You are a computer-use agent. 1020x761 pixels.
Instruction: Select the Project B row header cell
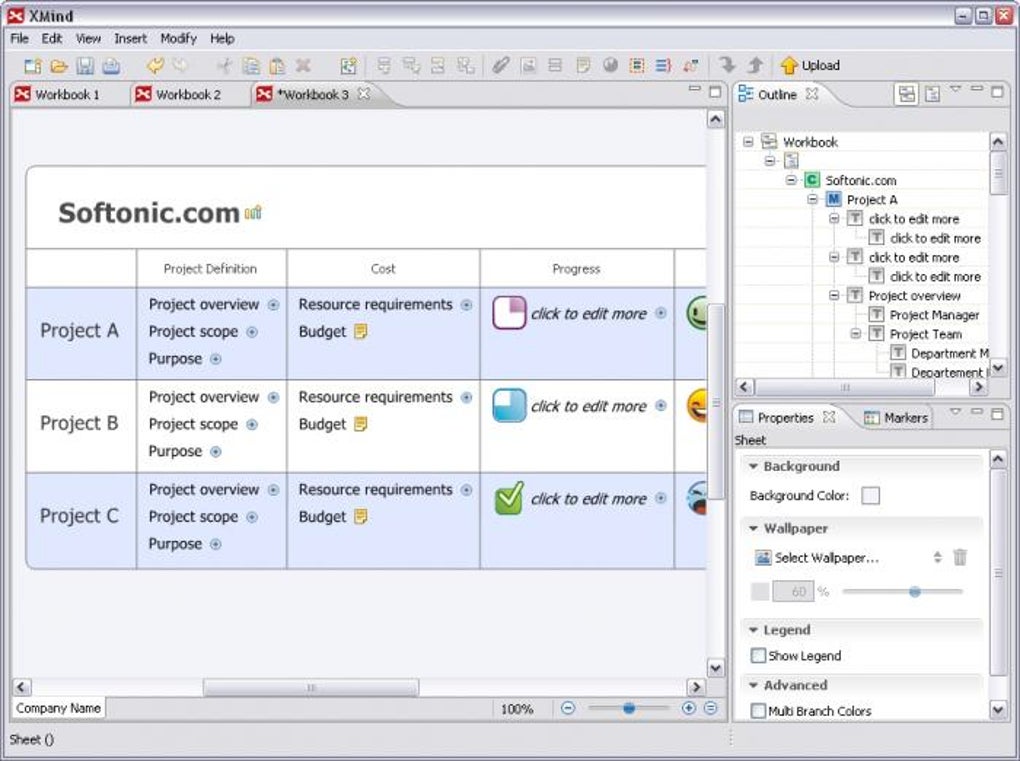pyautogui.click(x=81, y=426)
